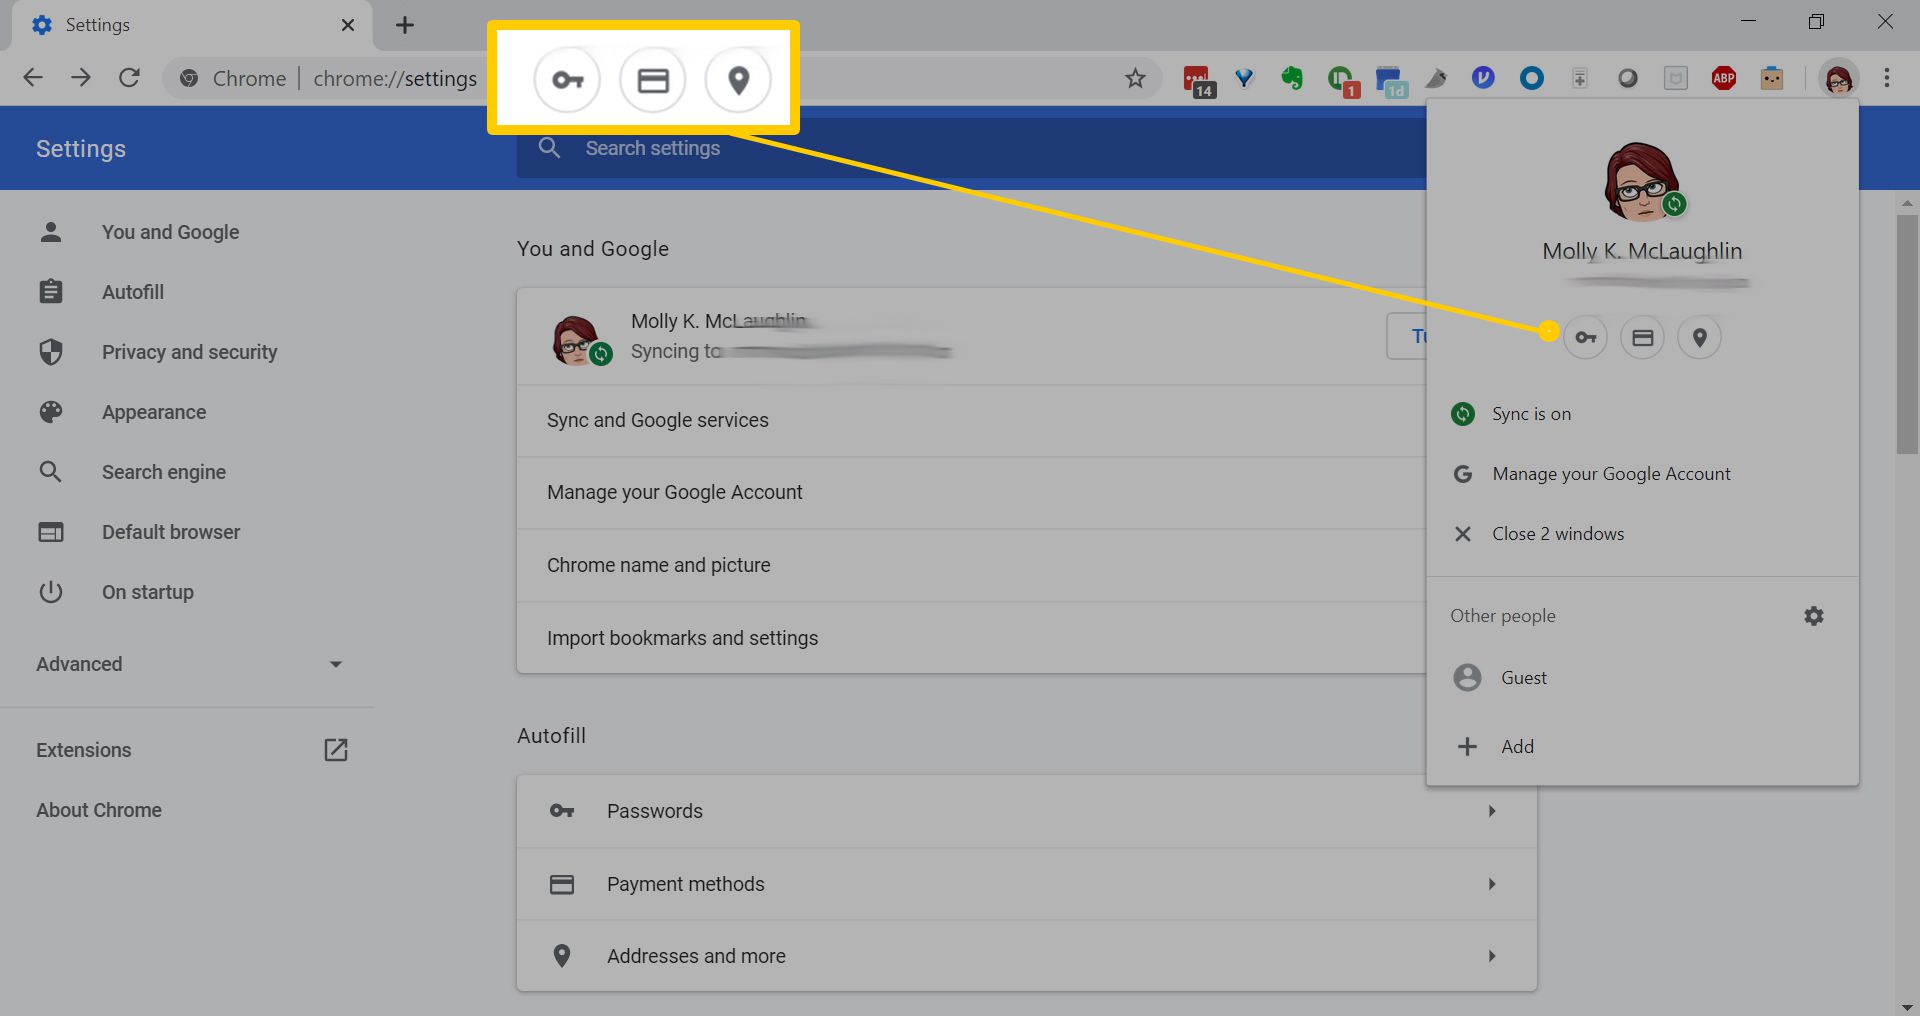Open manage people gear icon

(x=1814, y=616)
